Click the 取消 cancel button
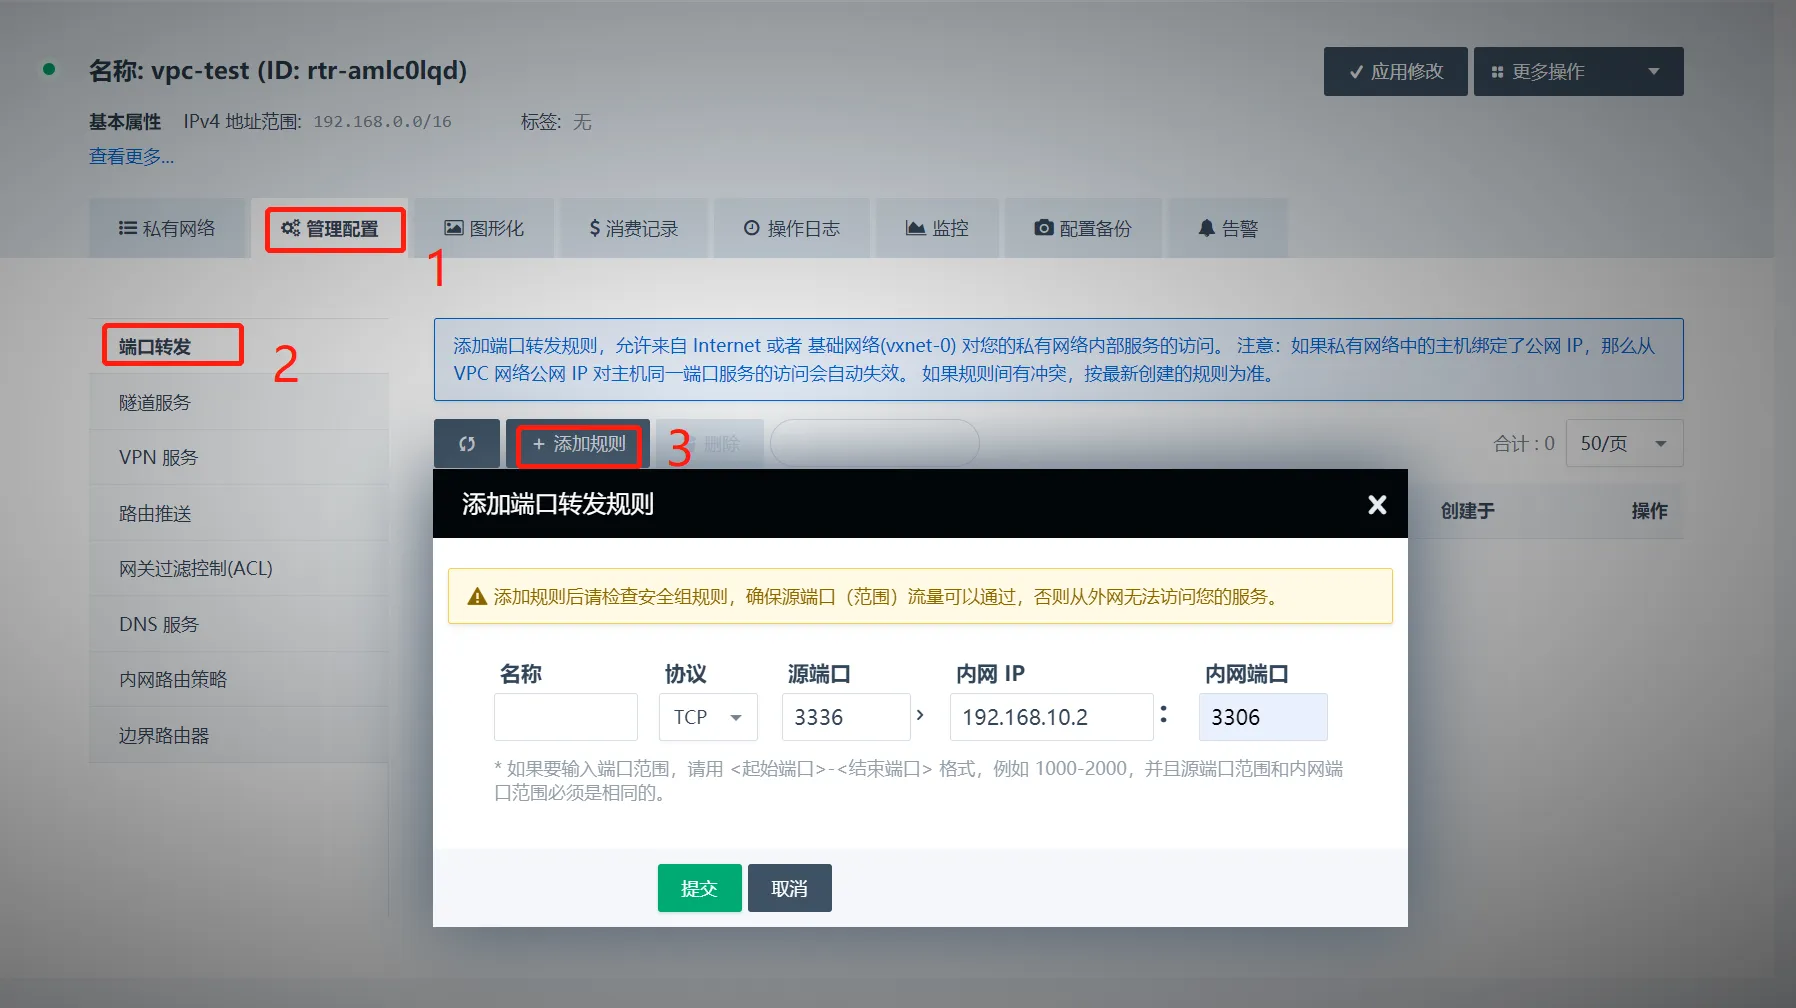This screenshot has height=1008, width=1796. click(x=789, y=888)
